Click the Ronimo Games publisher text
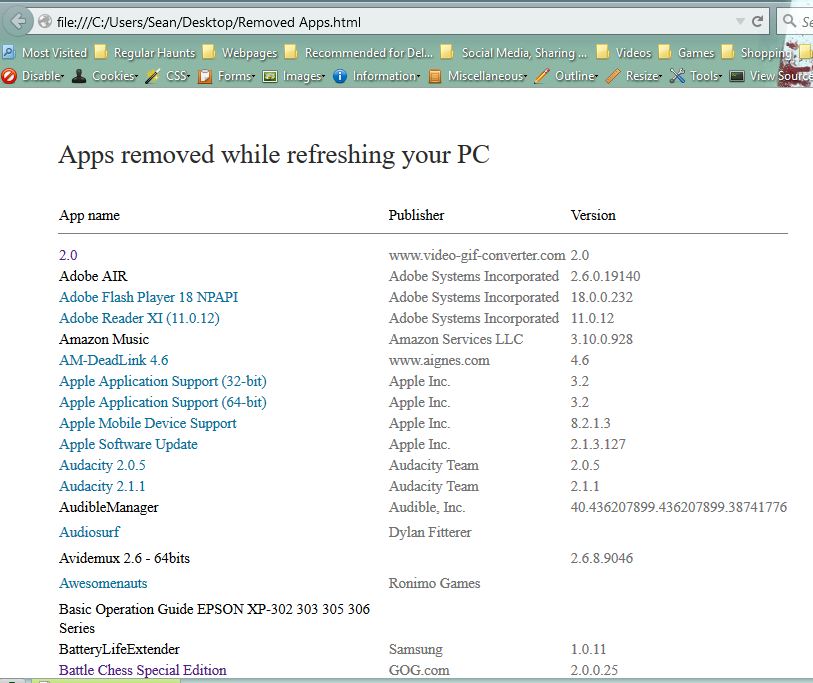 click(x=434, y=583)
